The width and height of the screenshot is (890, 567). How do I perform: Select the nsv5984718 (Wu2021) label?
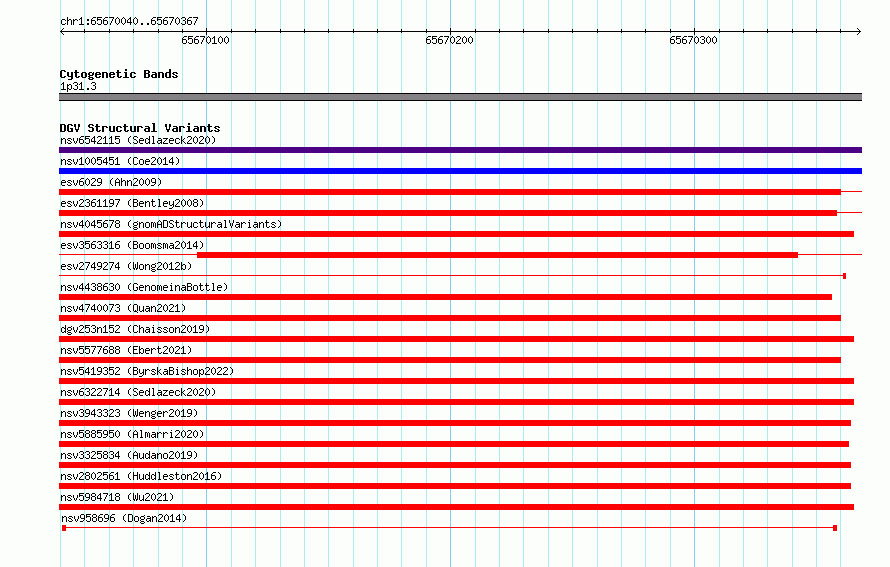click(x=117, y=497)
